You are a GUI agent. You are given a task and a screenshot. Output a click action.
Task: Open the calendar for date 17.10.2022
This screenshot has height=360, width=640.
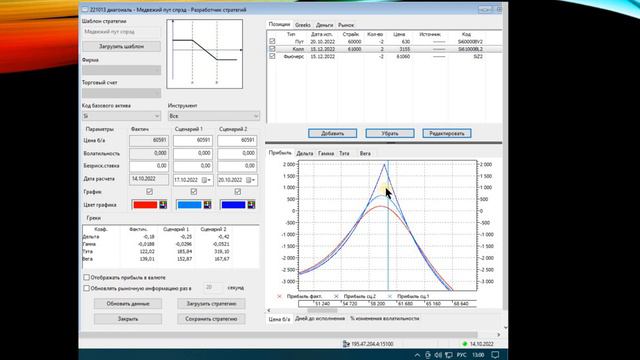pos(204,180)
